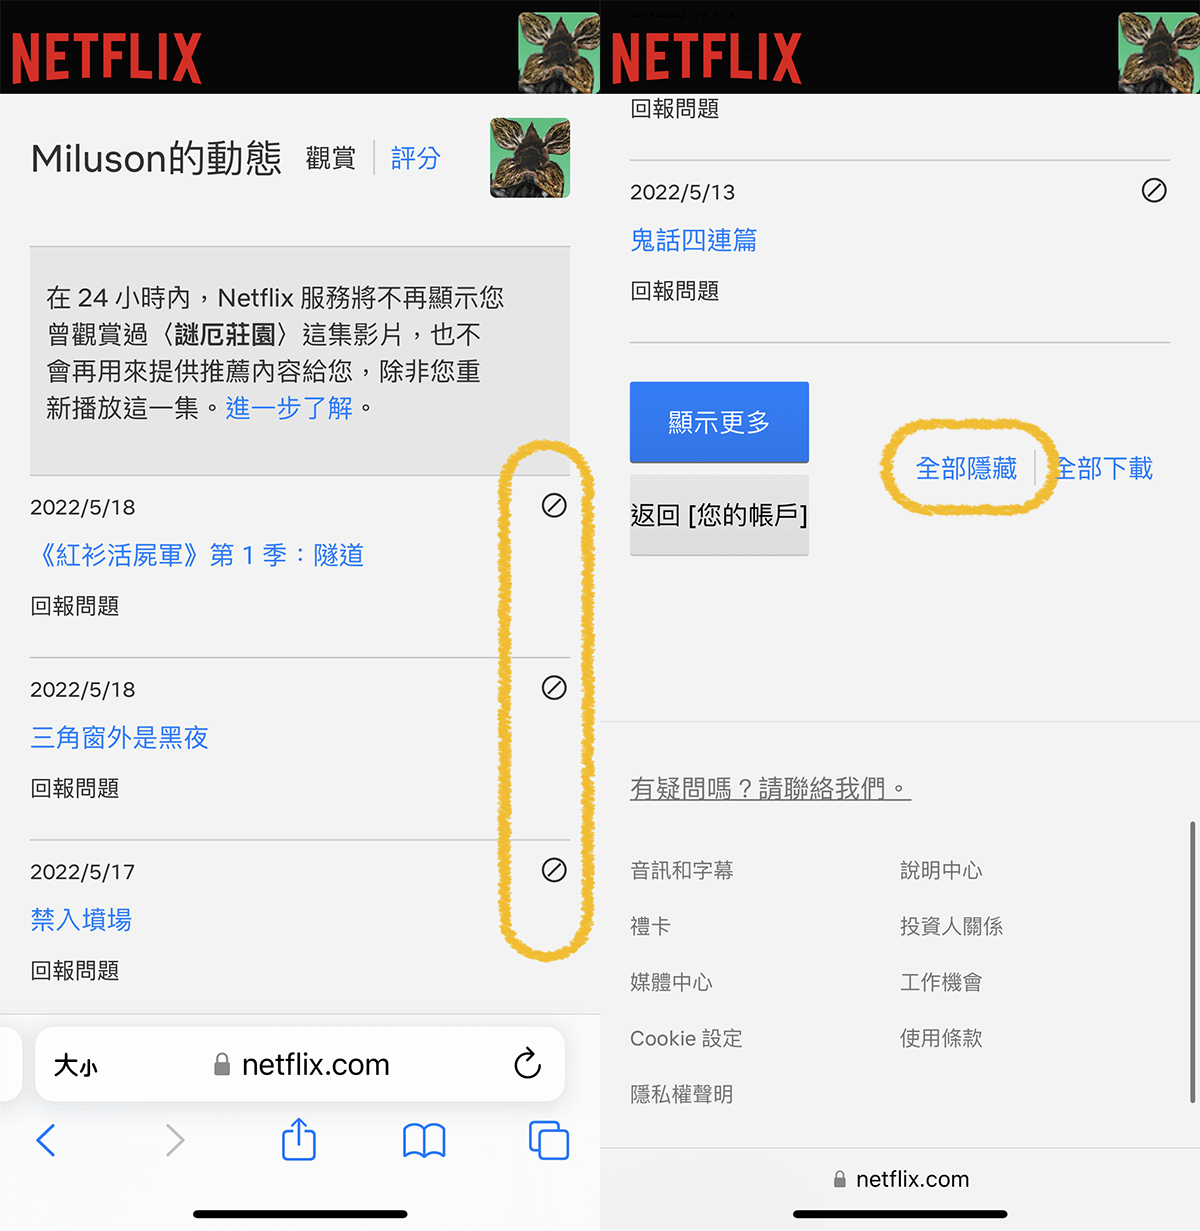Click the 返回 [您的帳戶] button
This screenshot has width=1200, height=1231.
click(719, 515)
